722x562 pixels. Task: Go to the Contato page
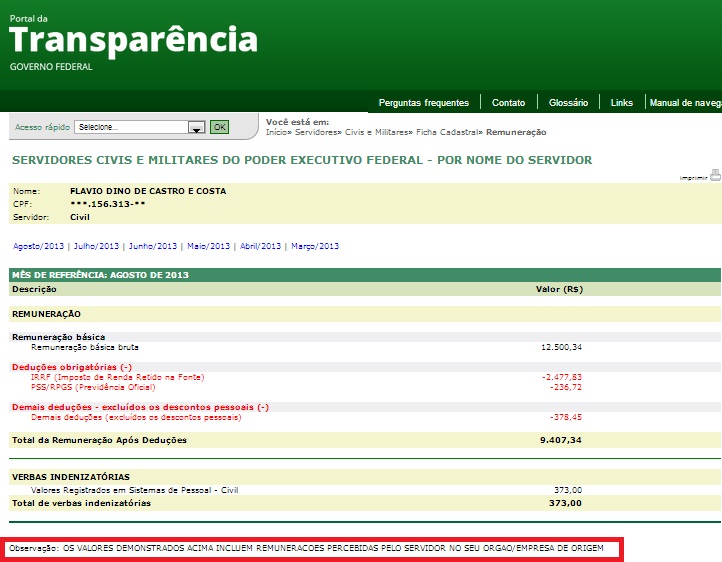[x=508, y=103]
